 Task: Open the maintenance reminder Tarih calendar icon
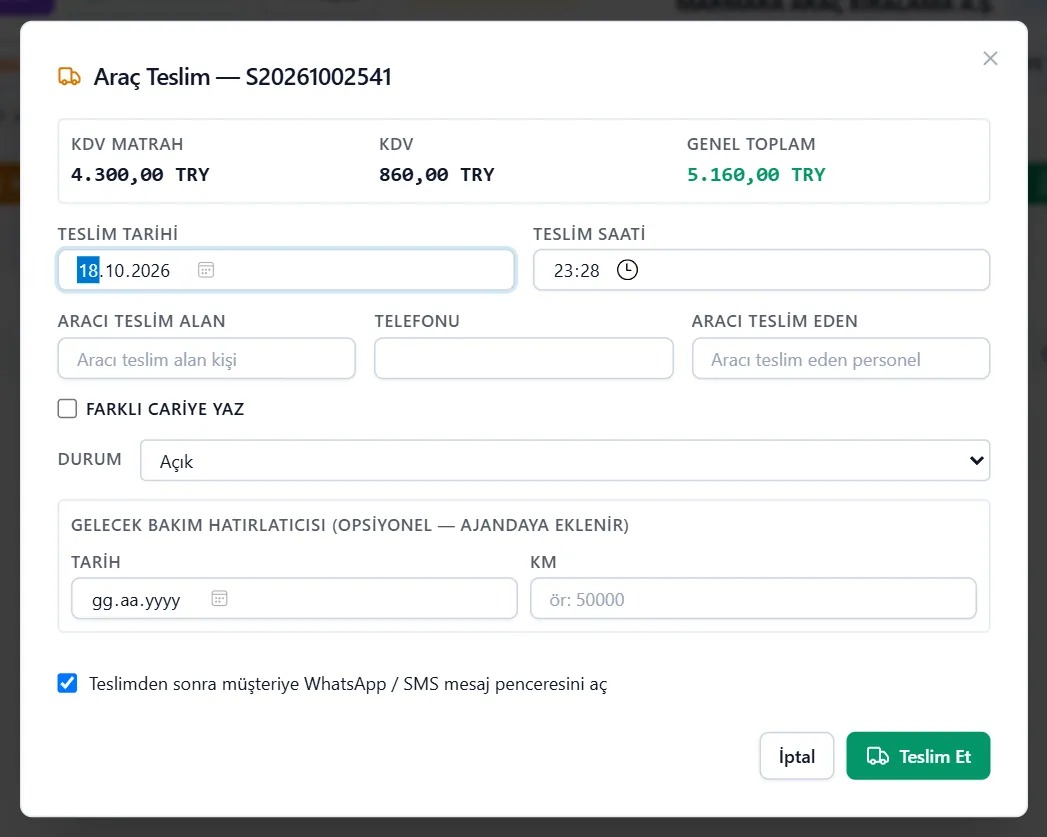(220, 598)
